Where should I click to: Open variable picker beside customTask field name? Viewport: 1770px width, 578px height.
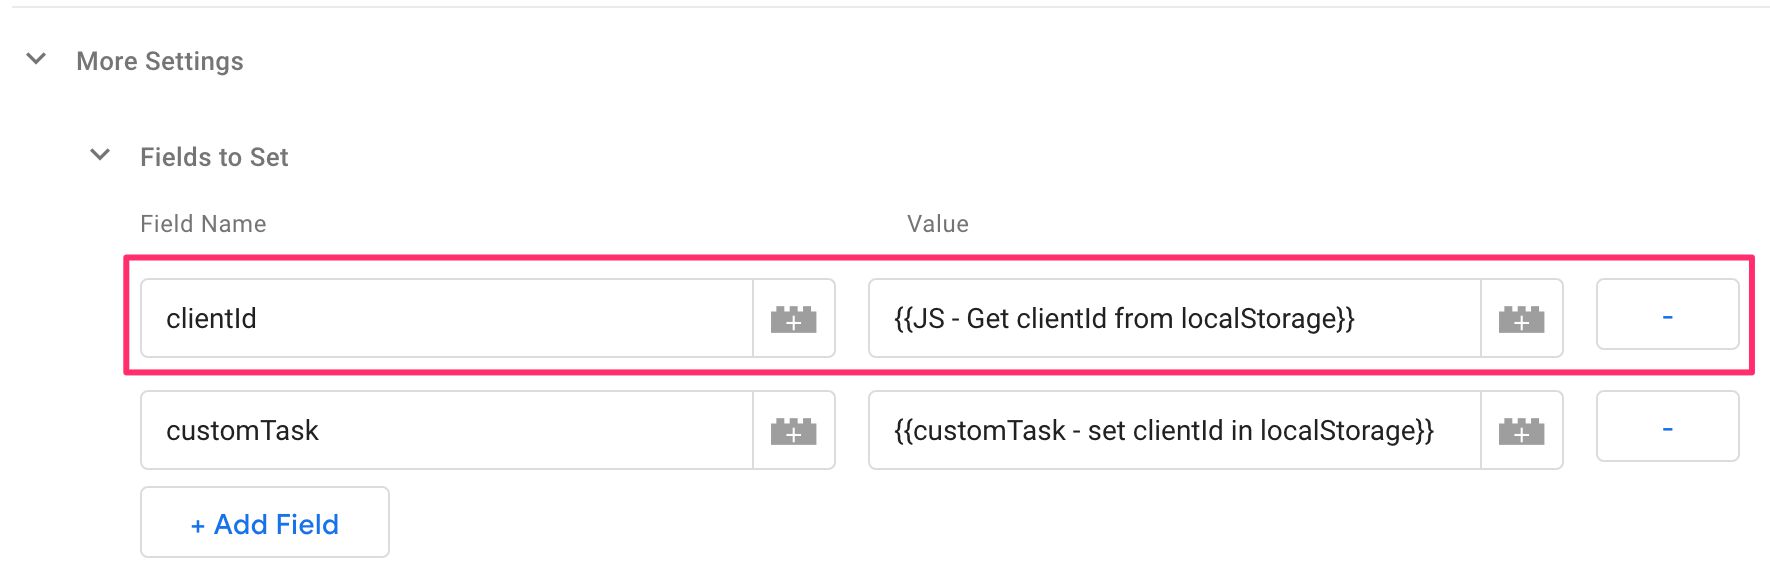point(794,431)
